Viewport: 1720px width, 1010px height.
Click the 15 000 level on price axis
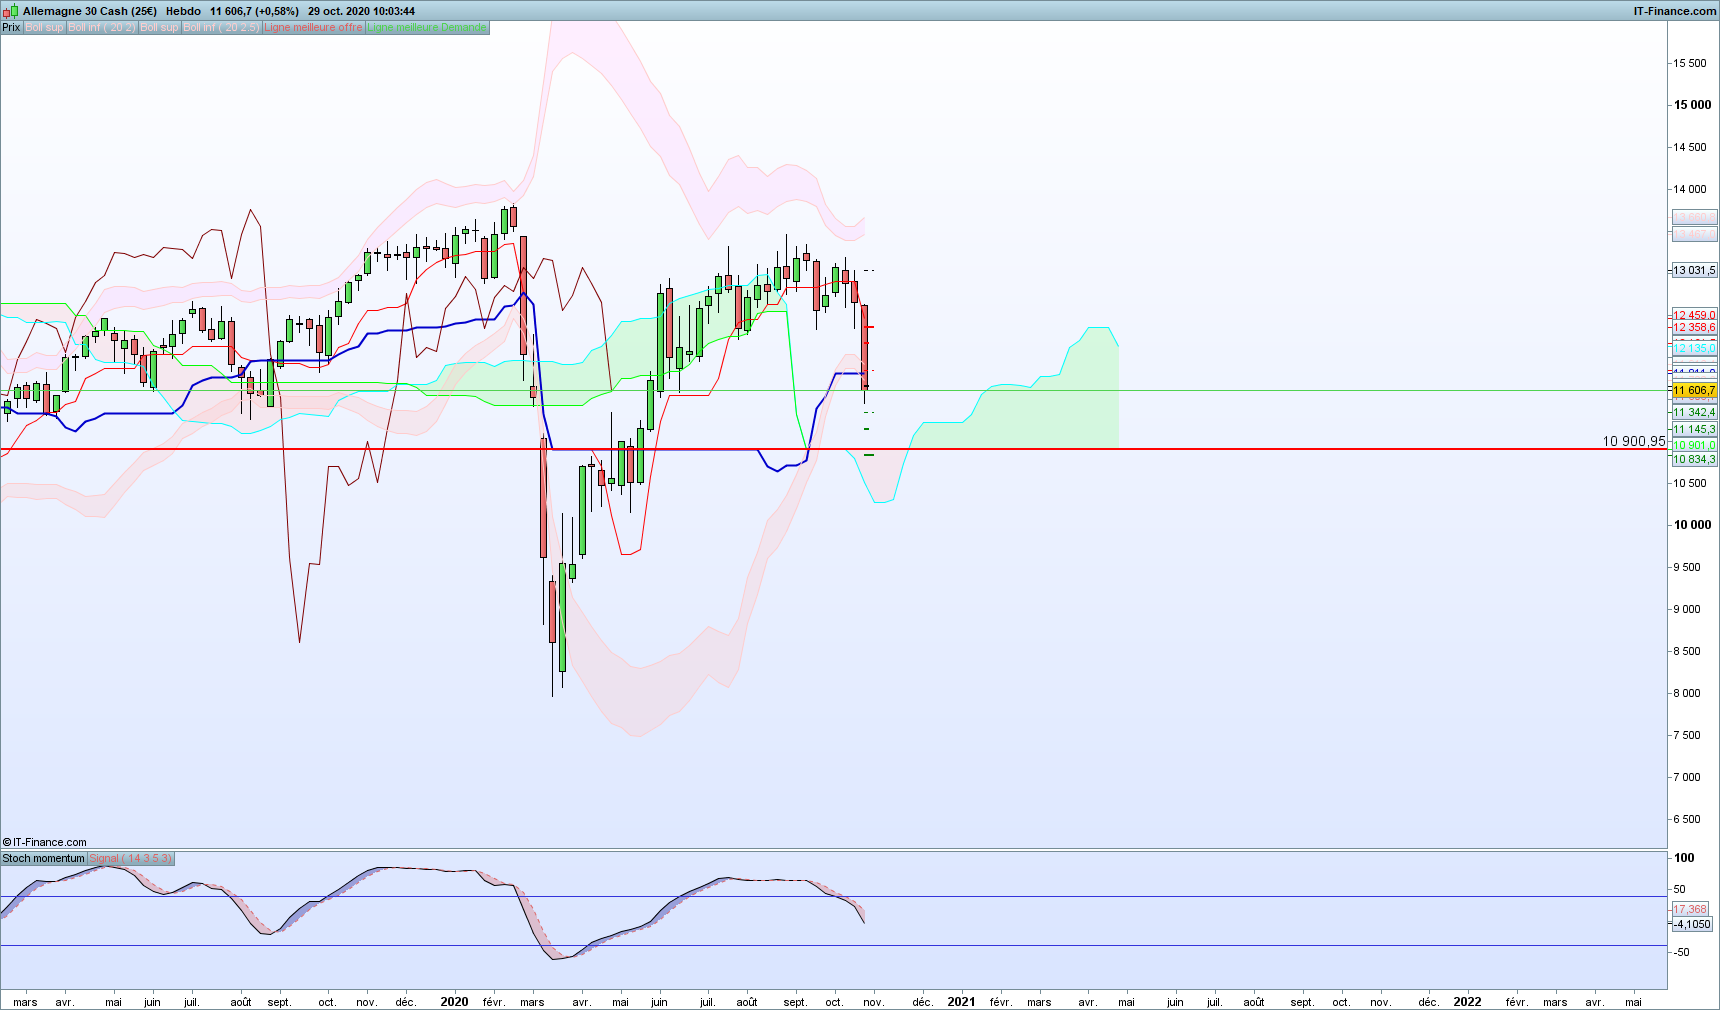click(x=1693, y=104)
